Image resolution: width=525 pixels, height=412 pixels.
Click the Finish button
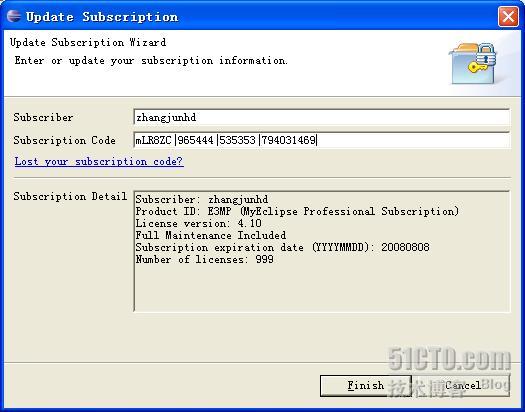click(366, 386)
